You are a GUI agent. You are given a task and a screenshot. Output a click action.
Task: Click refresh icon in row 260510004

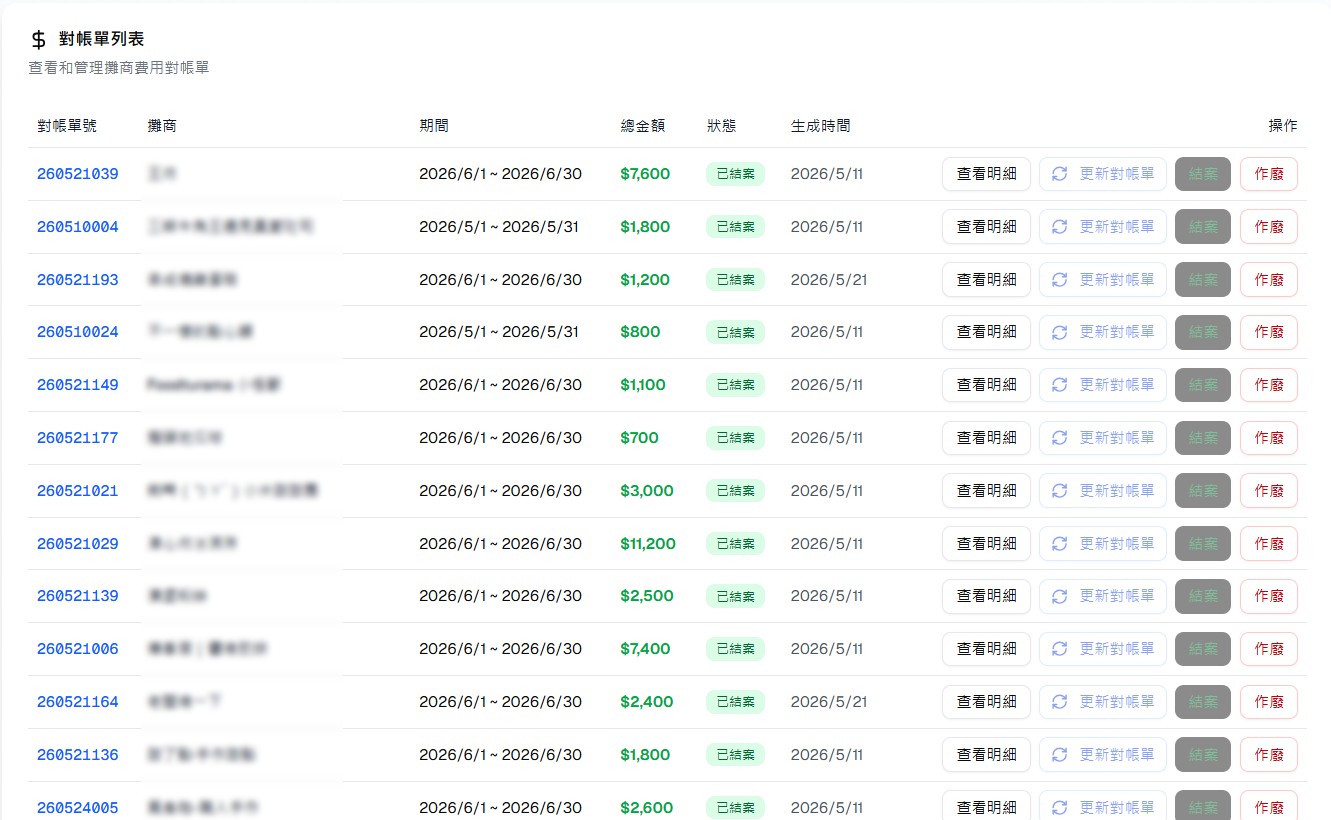[x=1060, y=227]
